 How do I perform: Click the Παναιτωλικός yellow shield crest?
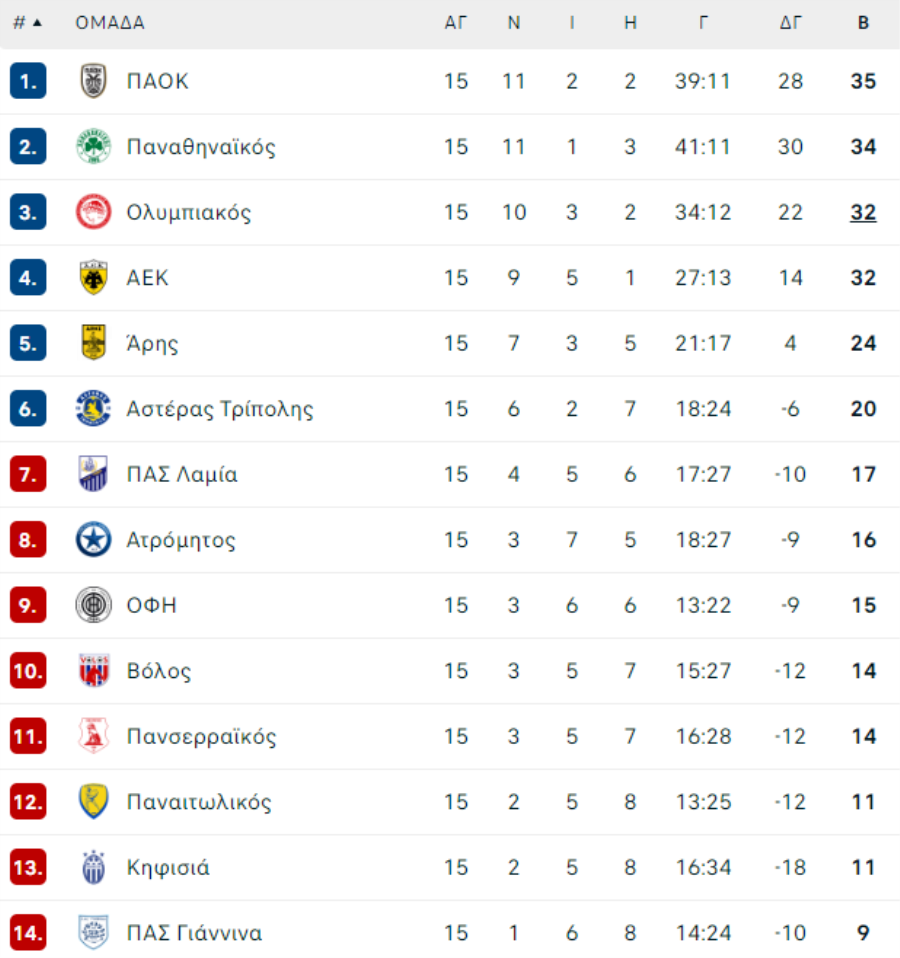point(93,801)
